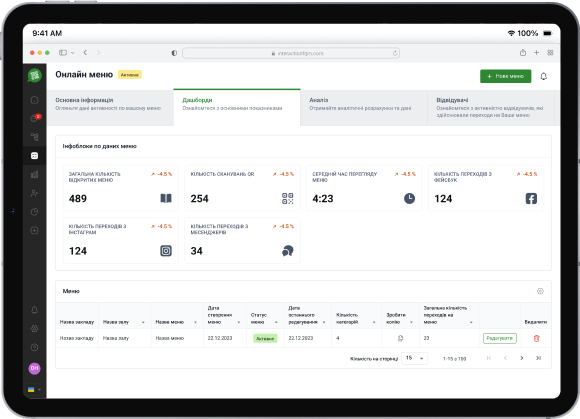
Task: Select the online menu icon in sidebar
Action: click(34, 156)
